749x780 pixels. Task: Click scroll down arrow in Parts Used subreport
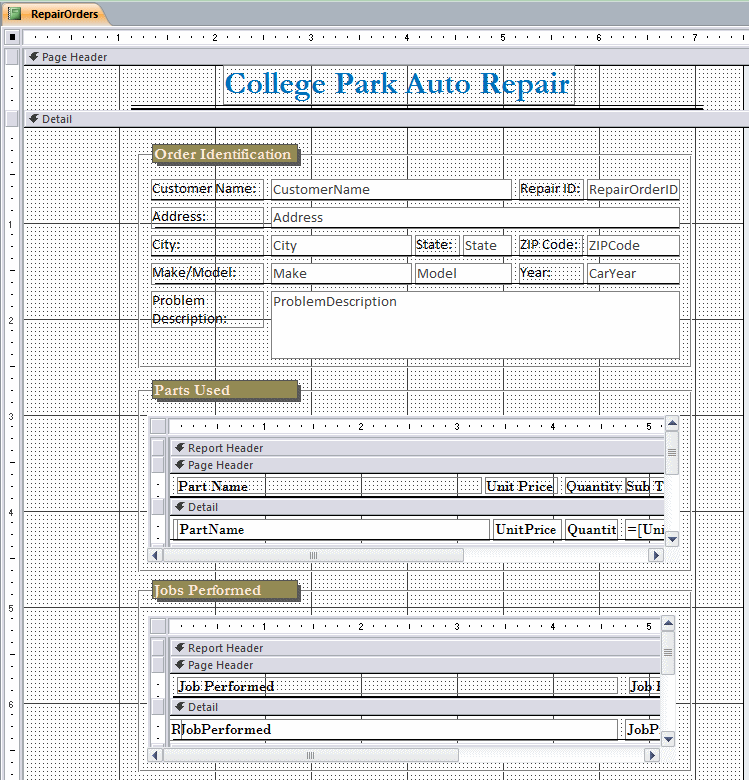click(x=672, y=539)
